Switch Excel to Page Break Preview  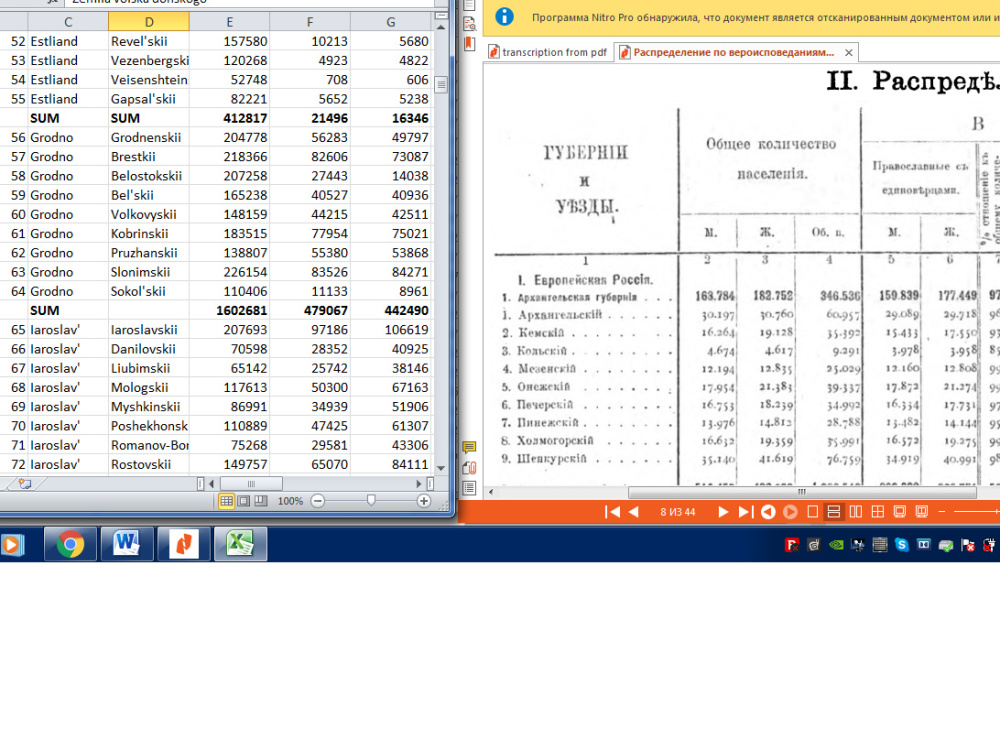click(x=261, y=501)
